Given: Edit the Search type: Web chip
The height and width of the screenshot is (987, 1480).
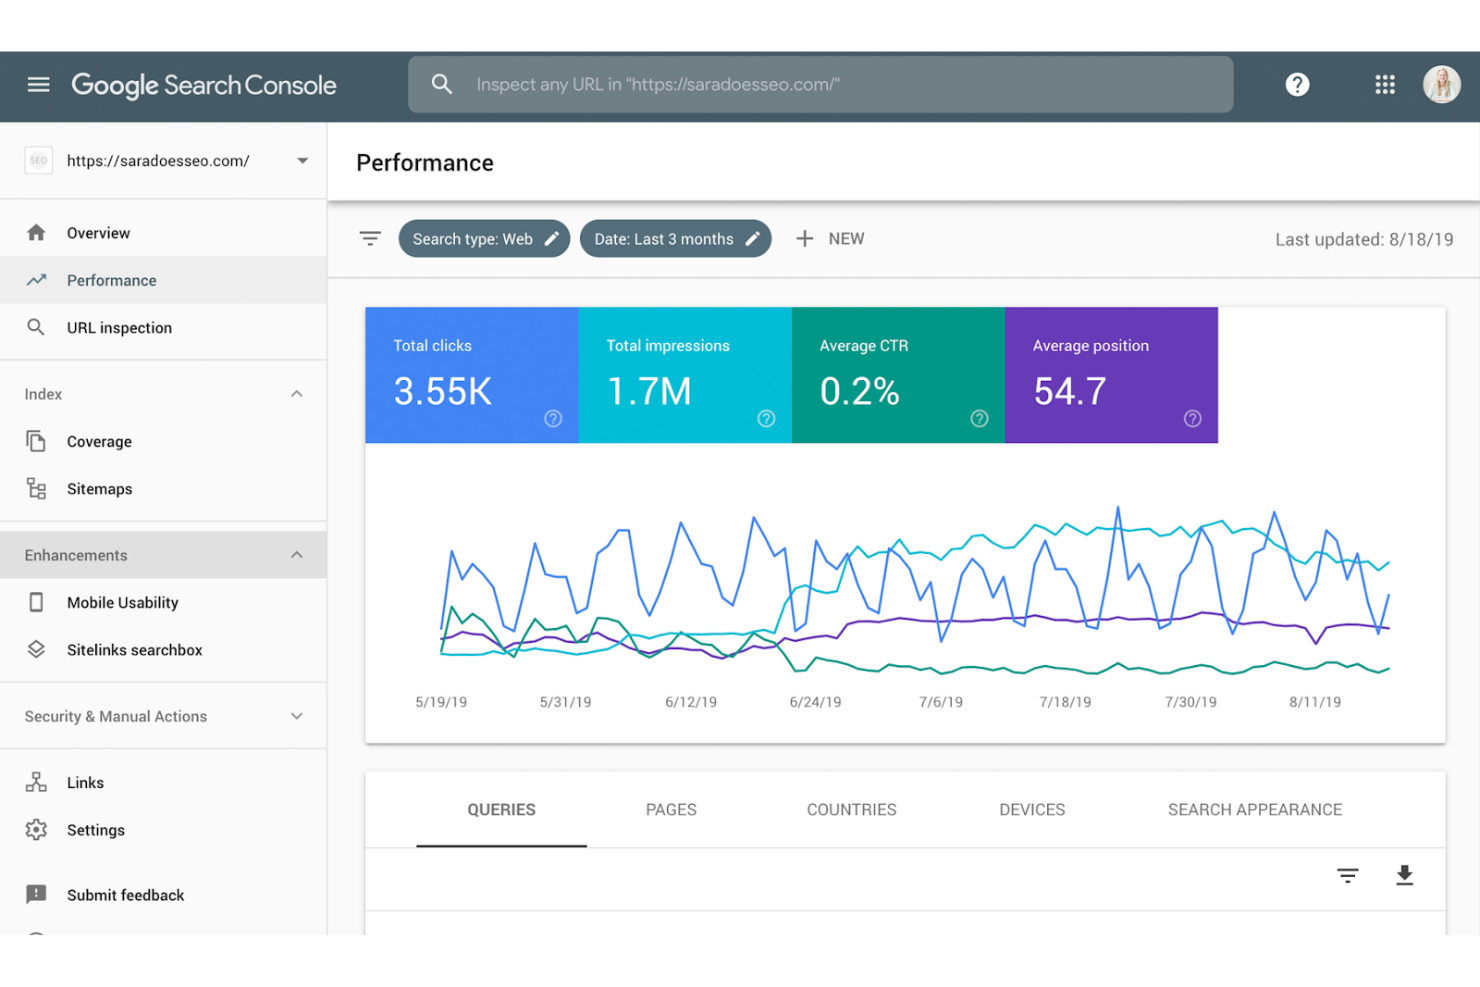Looking at the screenshot, I should (484, 238).
